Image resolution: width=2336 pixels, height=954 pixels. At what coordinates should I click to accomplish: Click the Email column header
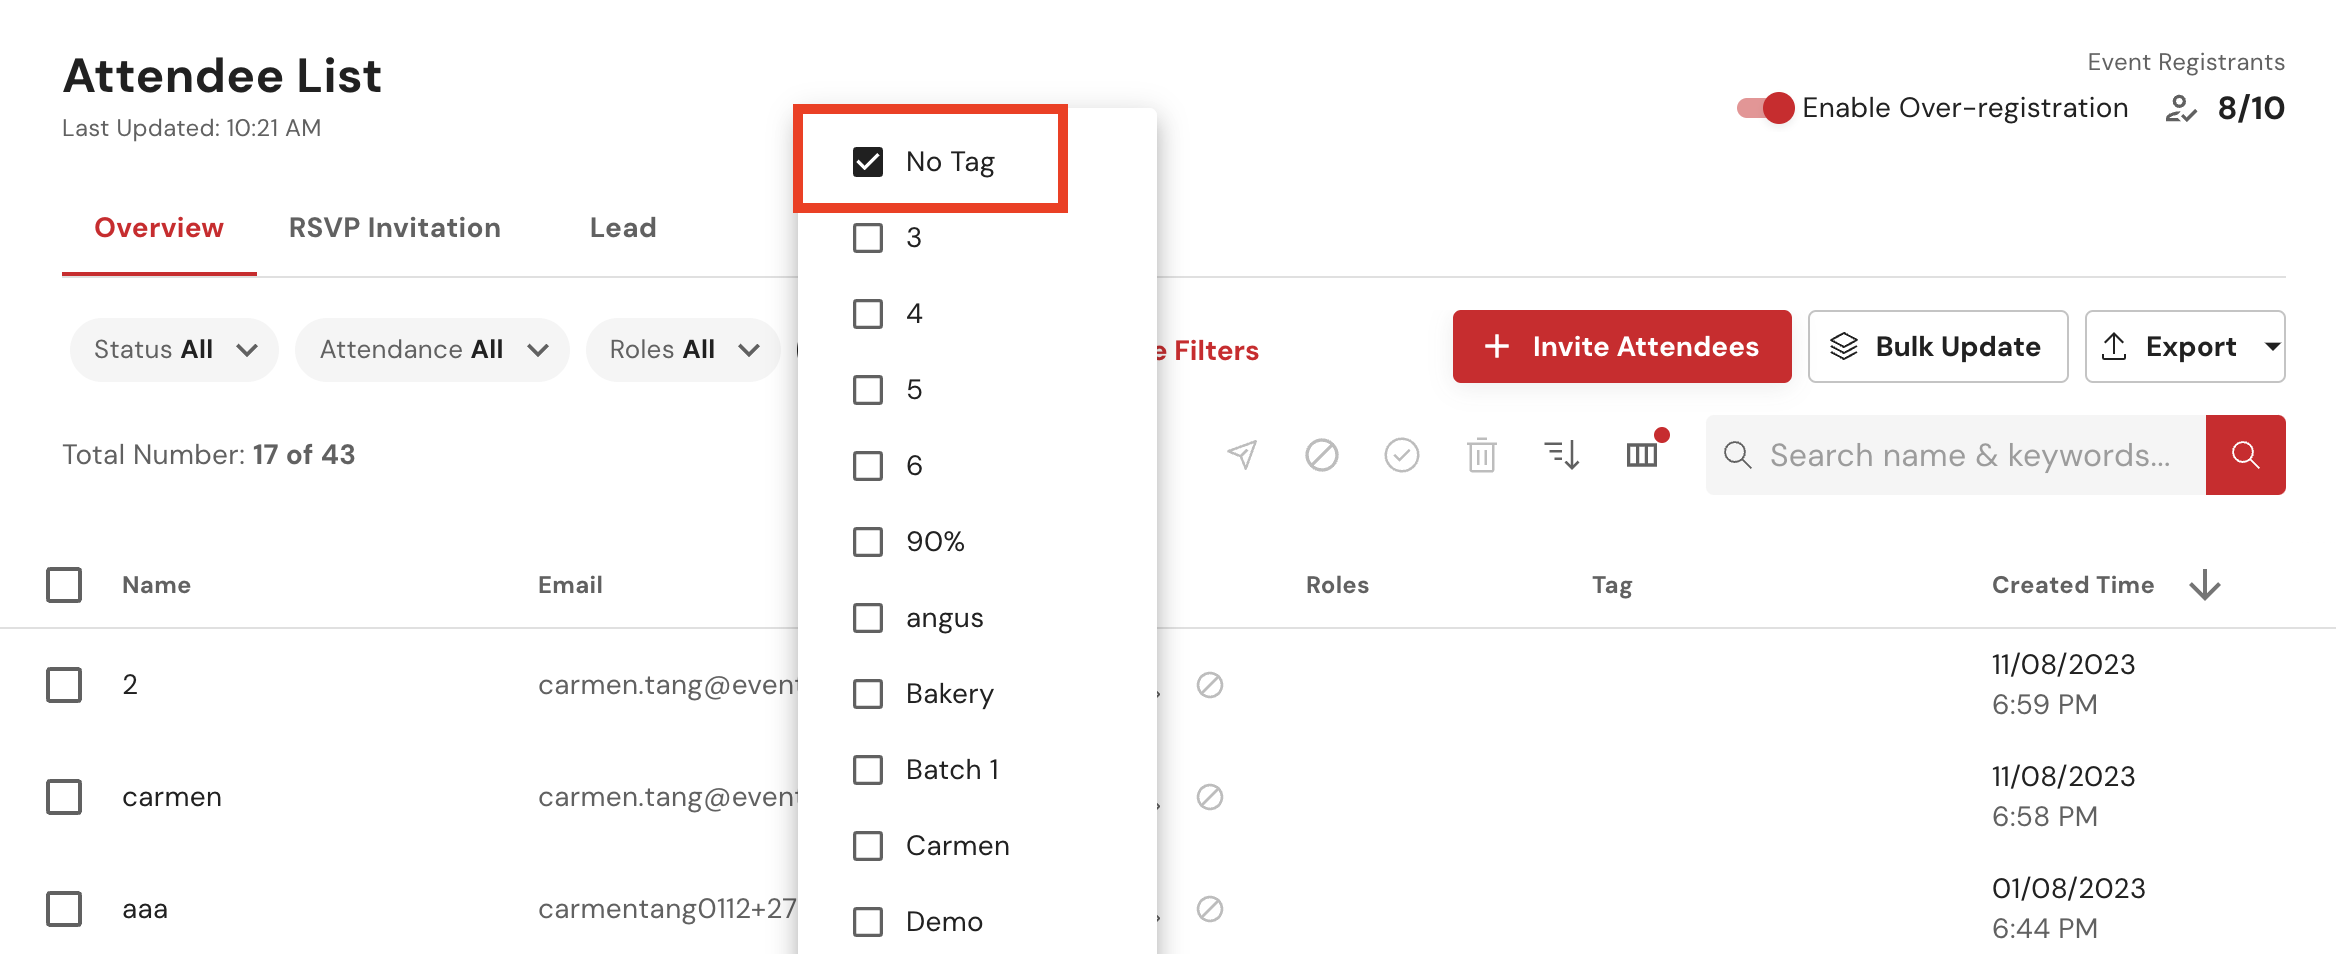570,585
